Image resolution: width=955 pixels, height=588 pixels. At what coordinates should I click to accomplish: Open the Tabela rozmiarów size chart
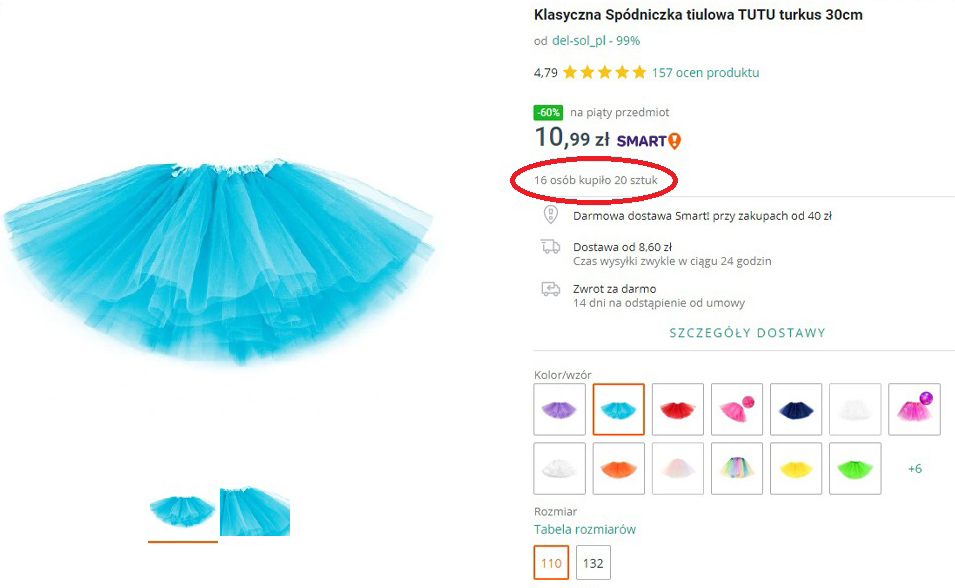584,529
